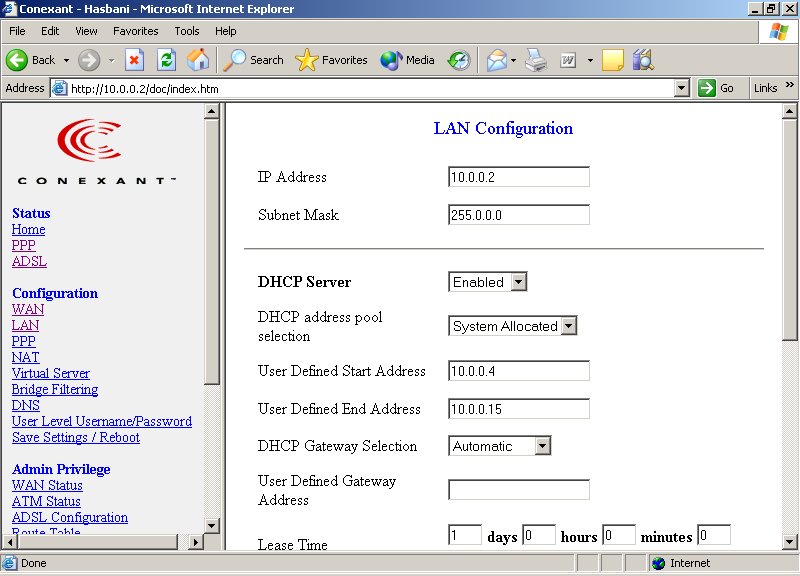Click the main page scrollbar down arrow
The width and height of the screenshot is (800, 576).
[x=789, y=542]
